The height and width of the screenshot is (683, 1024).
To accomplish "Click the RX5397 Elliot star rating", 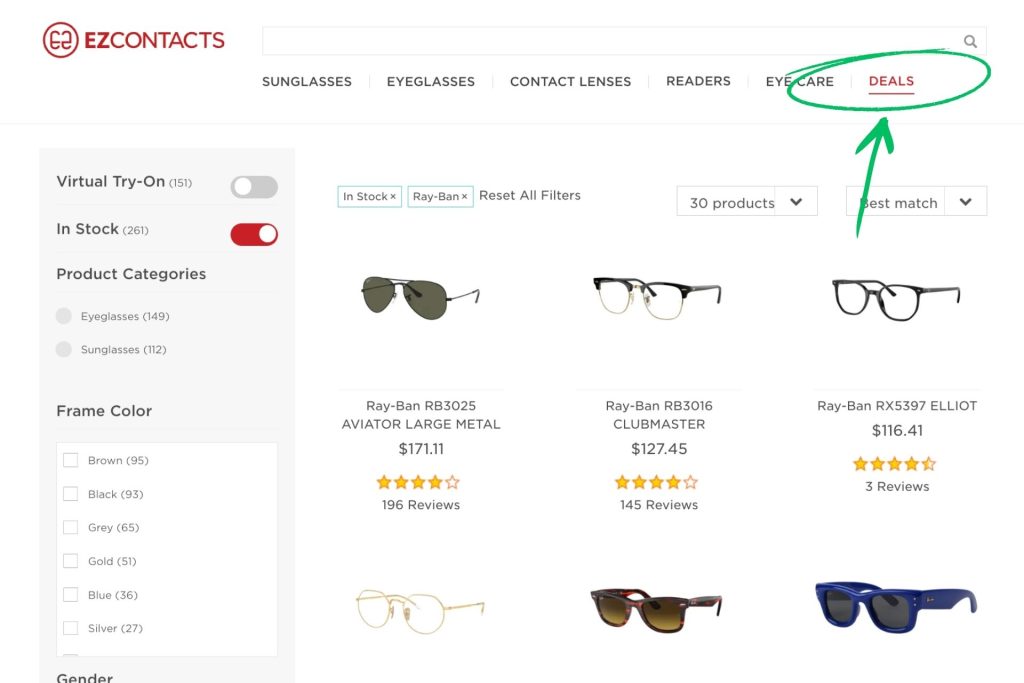I will tap(894, 464).
